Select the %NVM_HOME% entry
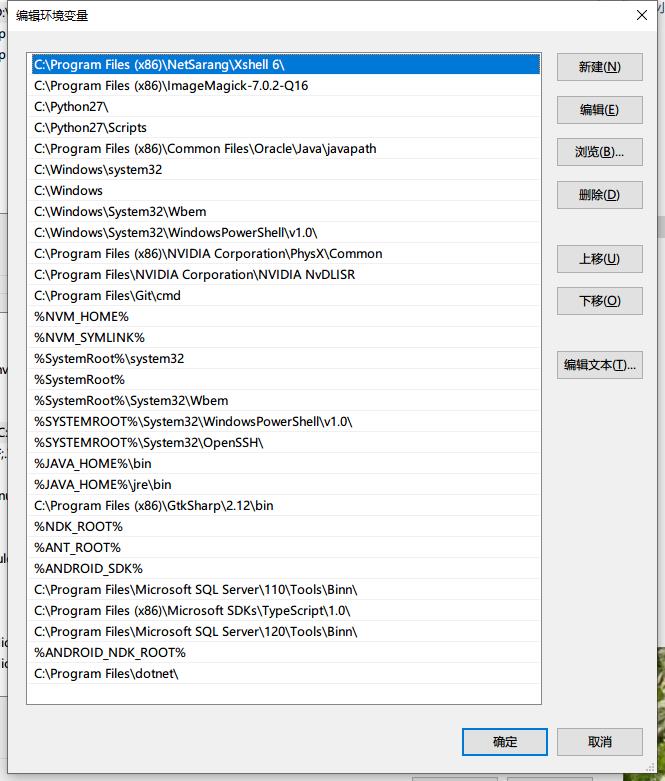This screenshot has height=781, width=665. click(285, 317)
